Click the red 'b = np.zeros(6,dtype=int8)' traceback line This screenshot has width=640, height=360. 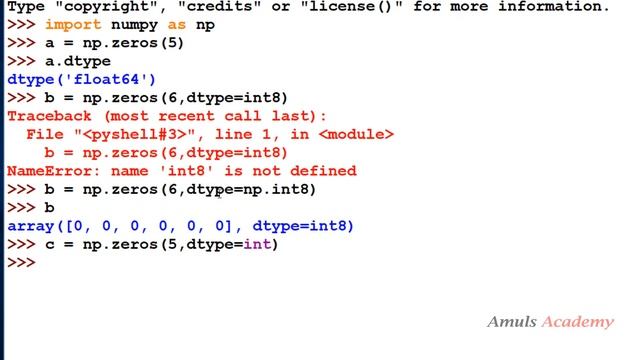(x=166, y=153)
